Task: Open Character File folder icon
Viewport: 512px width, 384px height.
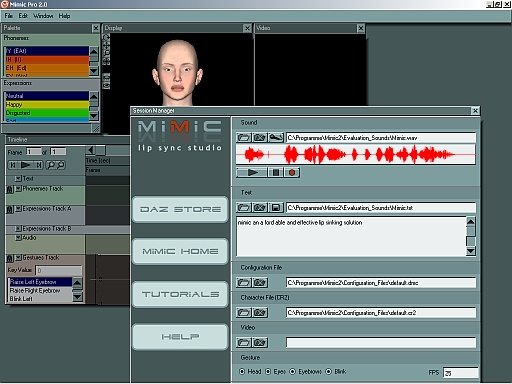Action: pyautogui.click(x=244, y=313)
